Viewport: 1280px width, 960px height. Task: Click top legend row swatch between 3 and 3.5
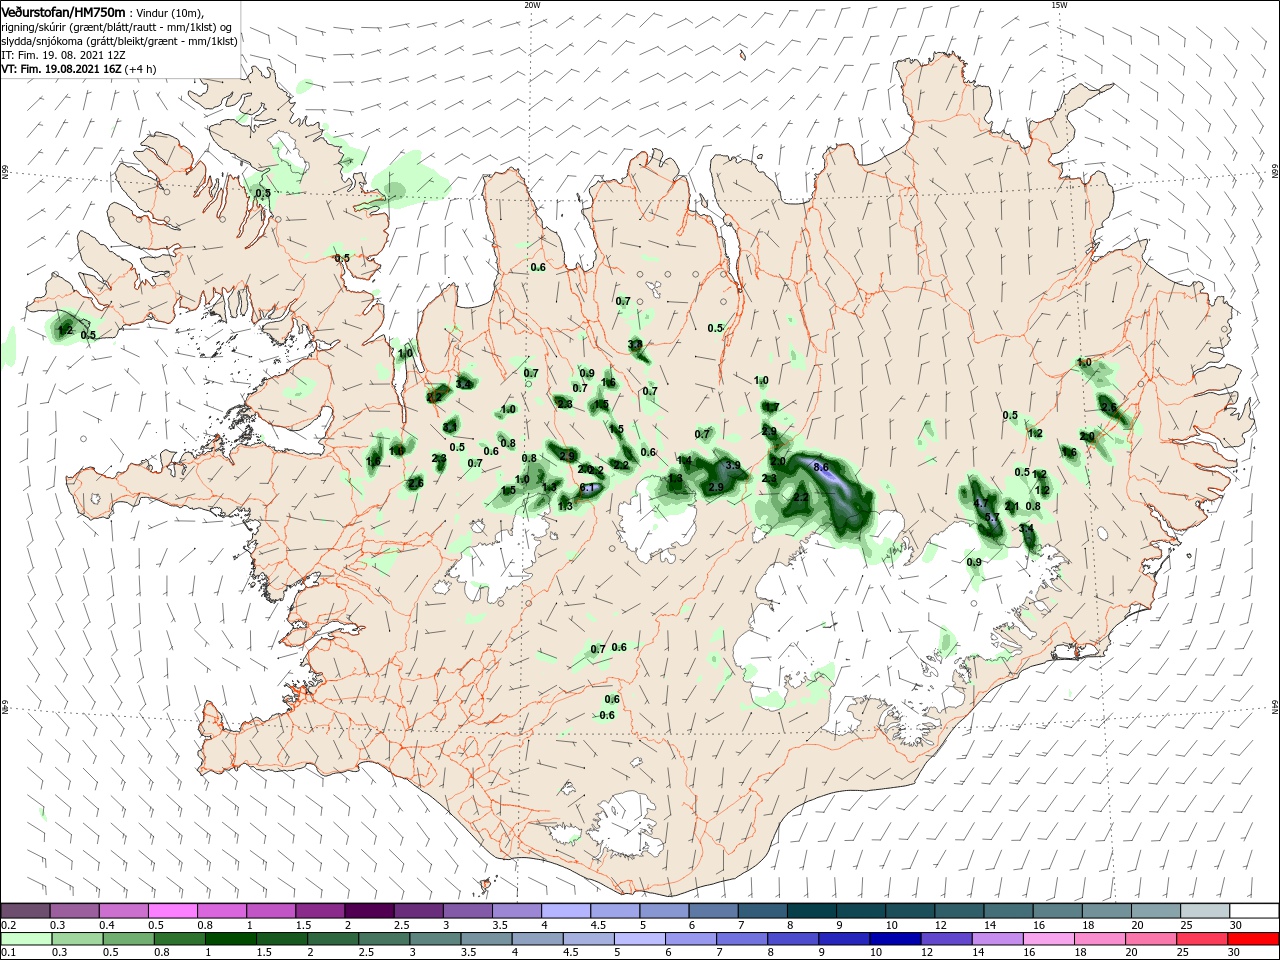pos(467,910)
